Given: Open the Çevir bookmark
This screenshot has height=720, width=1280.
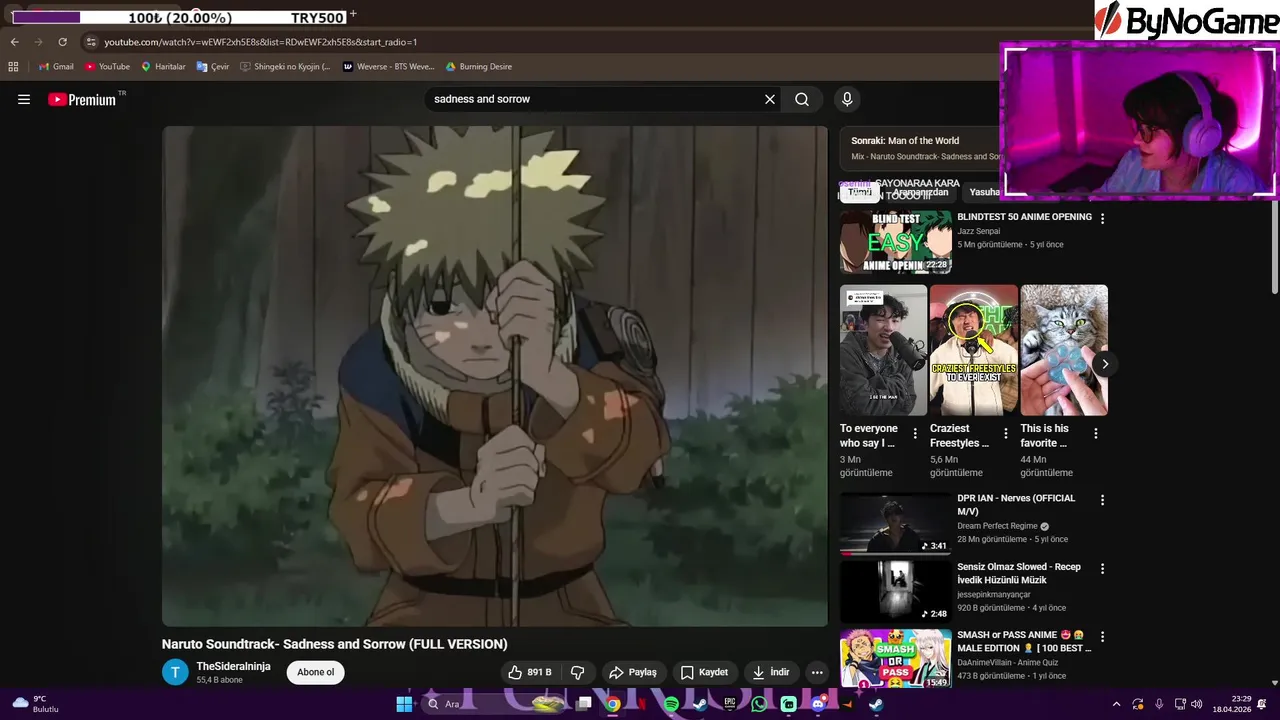Looking at the screenshot, I should pyautogui.click(x=213, y=67).
